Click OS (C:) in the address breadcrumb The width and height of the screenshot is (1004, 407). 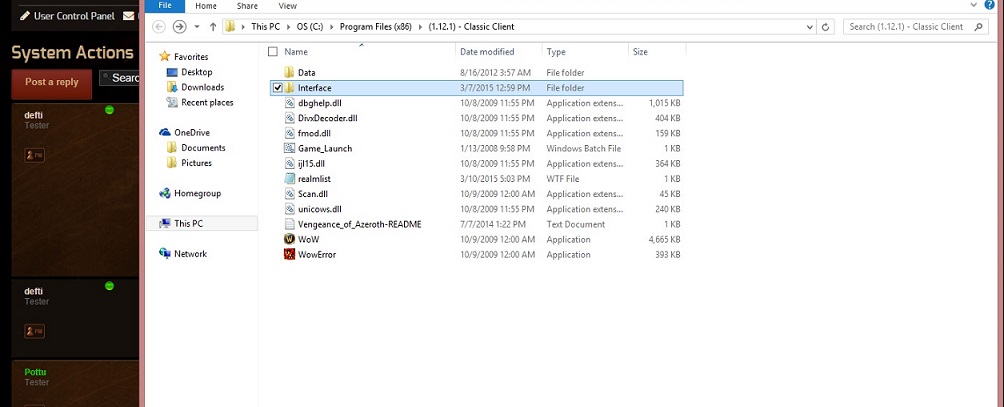click(312, 27)
